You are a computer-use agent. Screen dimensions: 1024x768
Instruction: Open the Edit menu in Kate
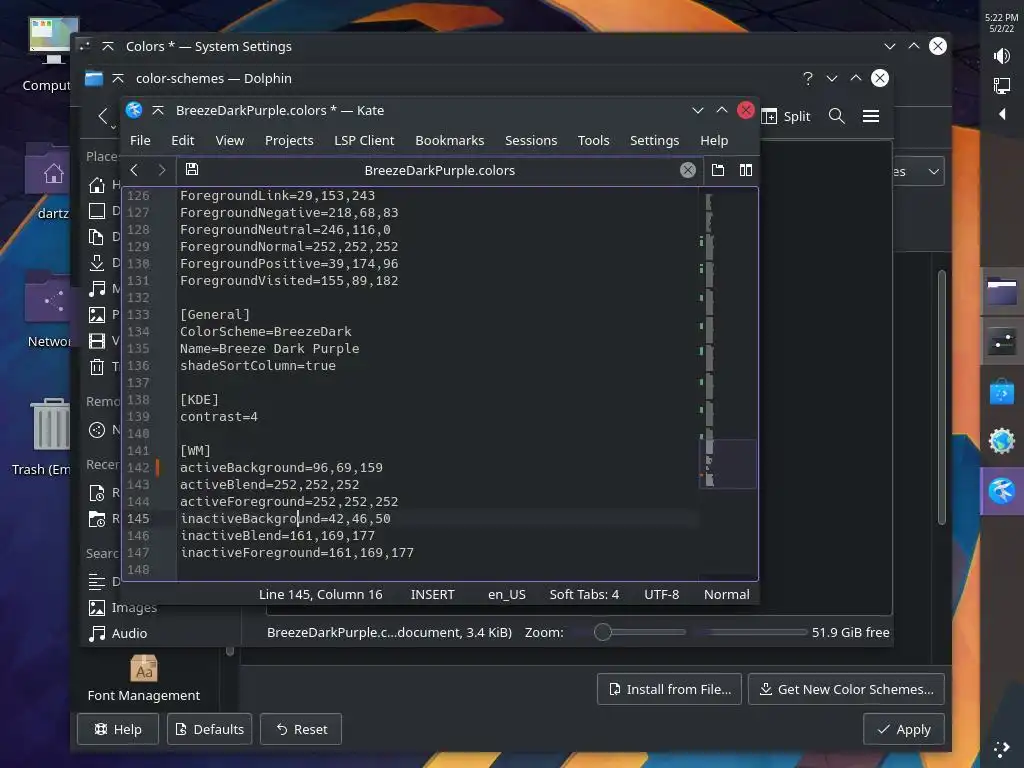(x=183, y=140)
